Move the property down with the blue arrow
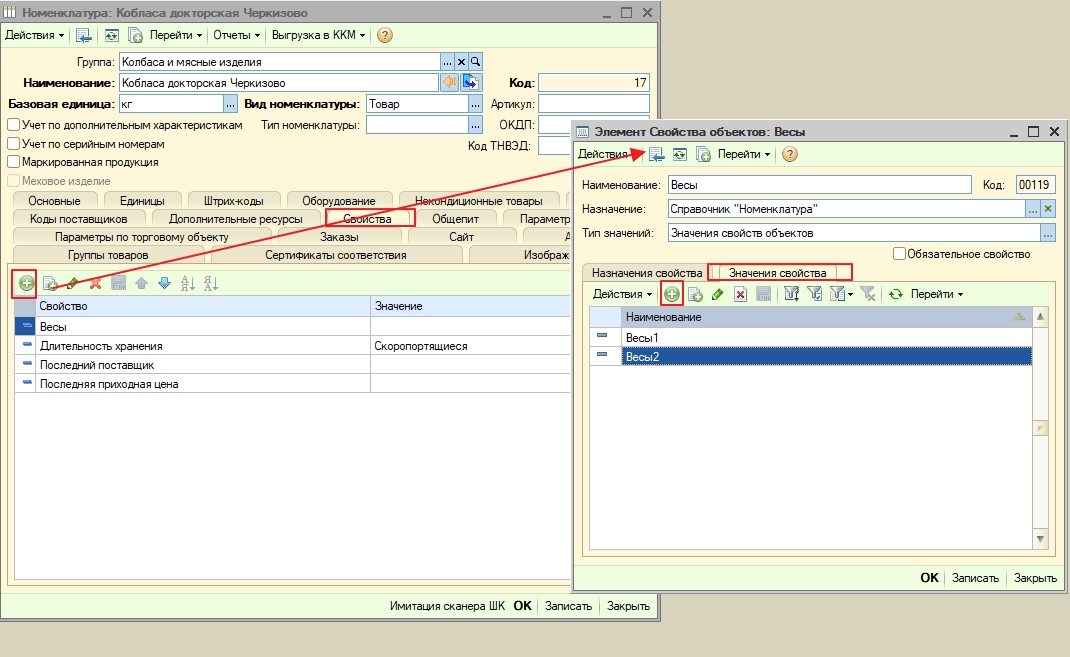The width and height of the screenshot is (1070, 657). (164, 284)
